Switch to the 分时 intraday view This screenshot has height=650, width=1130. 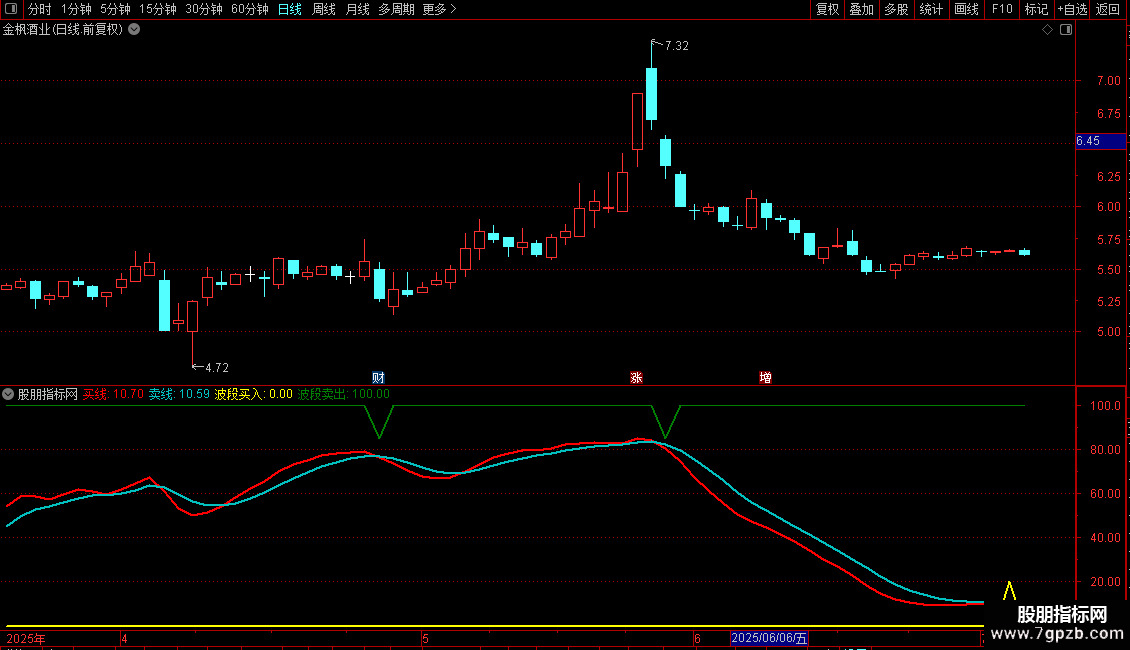[x=40, y=9]
